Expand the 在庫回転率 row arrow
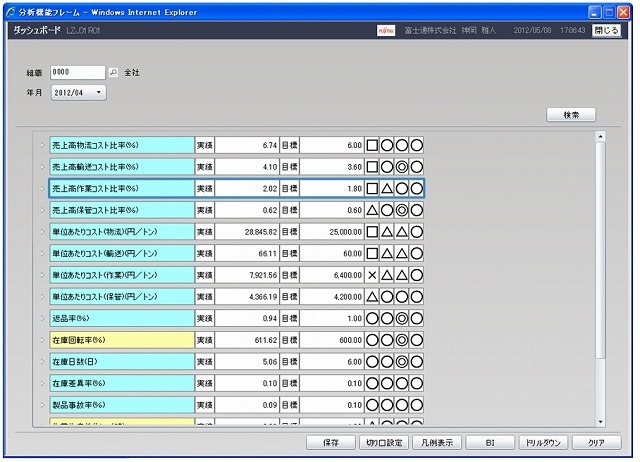The width and height of the screenshot is (640, 462). point(42,340)
